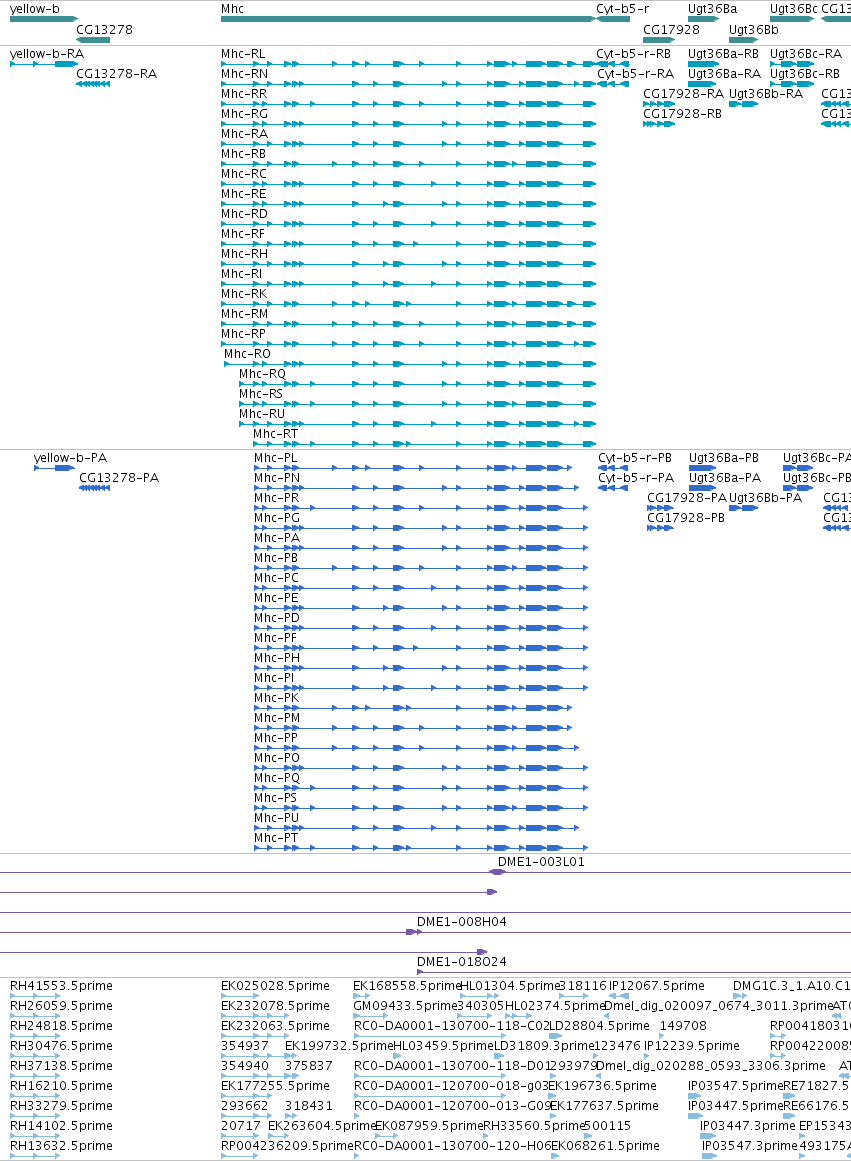This screenshot has height=1161, width=851.
Task: Click transcript Mhc-RQ
Action: [x=262, y=374]
